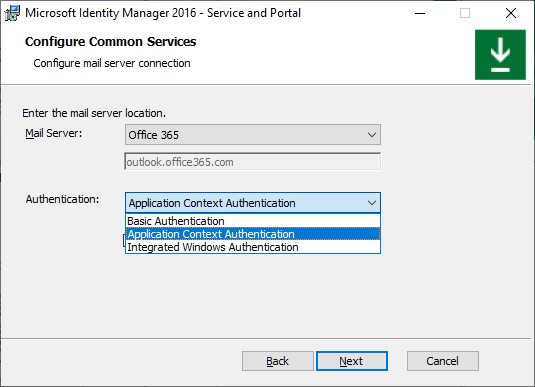Pick Integrated Windows Authentication option

point(253,247)
